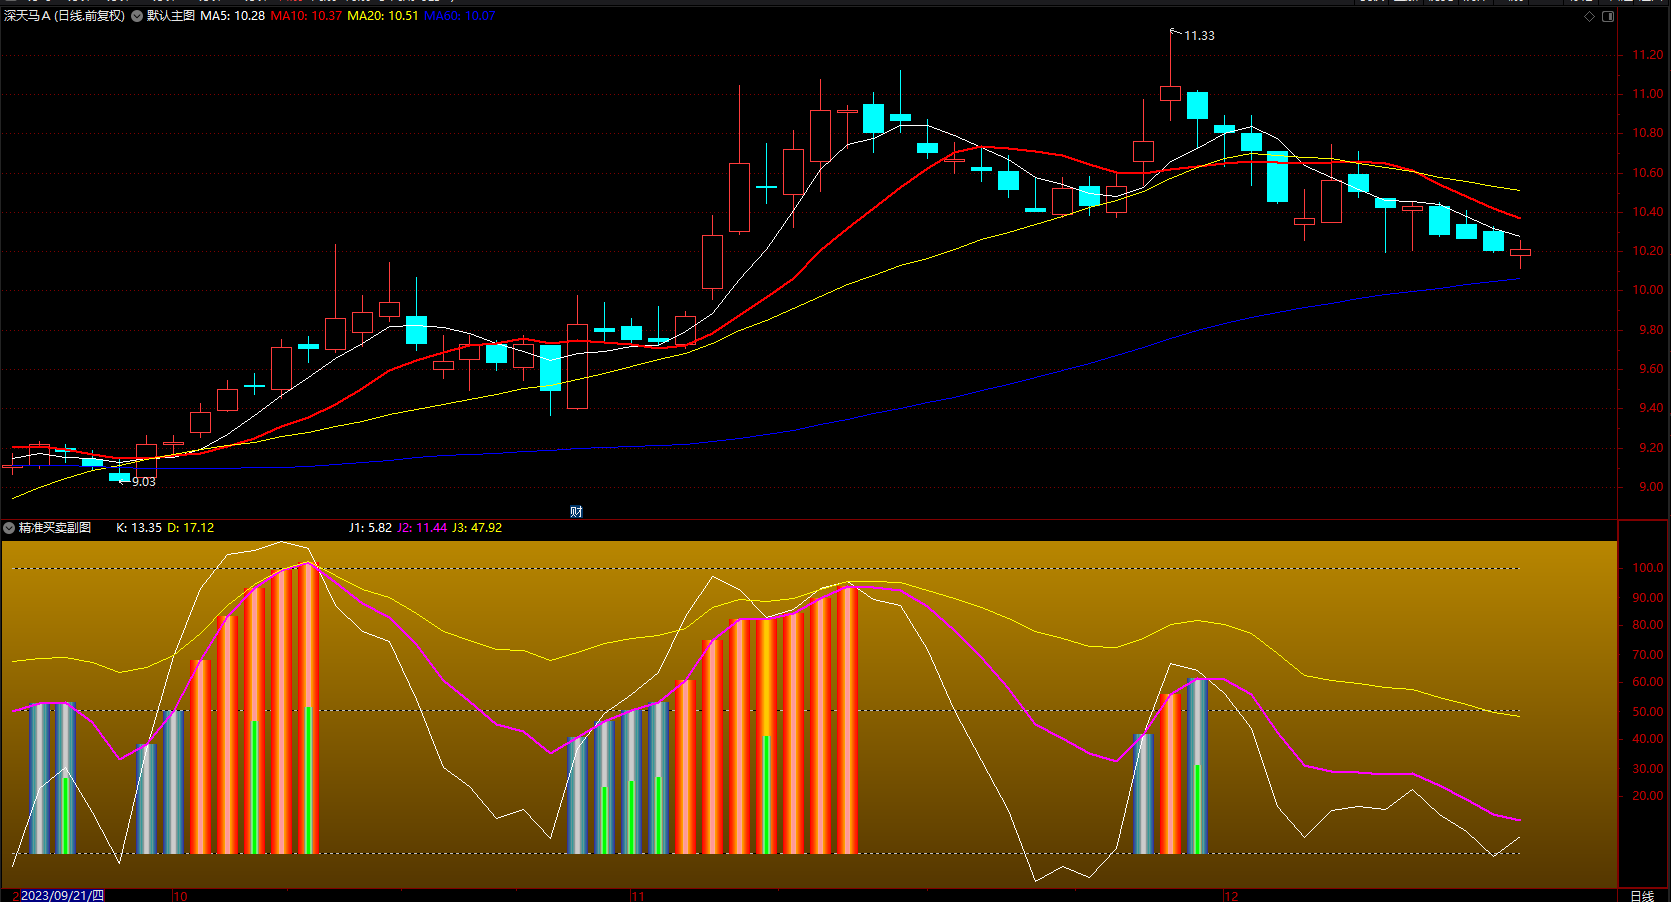Click the 20.00 level on indicator axis
The height and width of the screenshot is (902, 1671).
click(1648, 796)
